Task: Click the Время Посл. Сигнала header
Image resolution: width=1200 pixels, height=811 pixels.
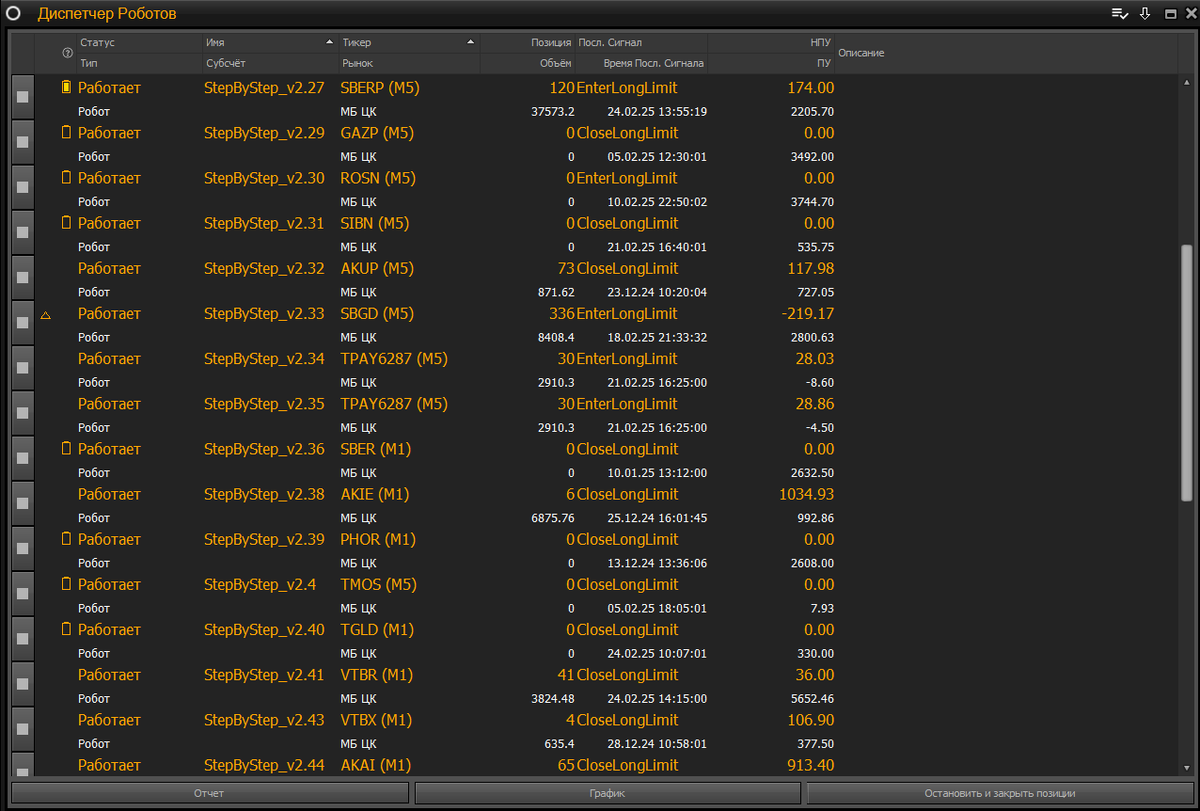Action: click(x=654, y=63)
